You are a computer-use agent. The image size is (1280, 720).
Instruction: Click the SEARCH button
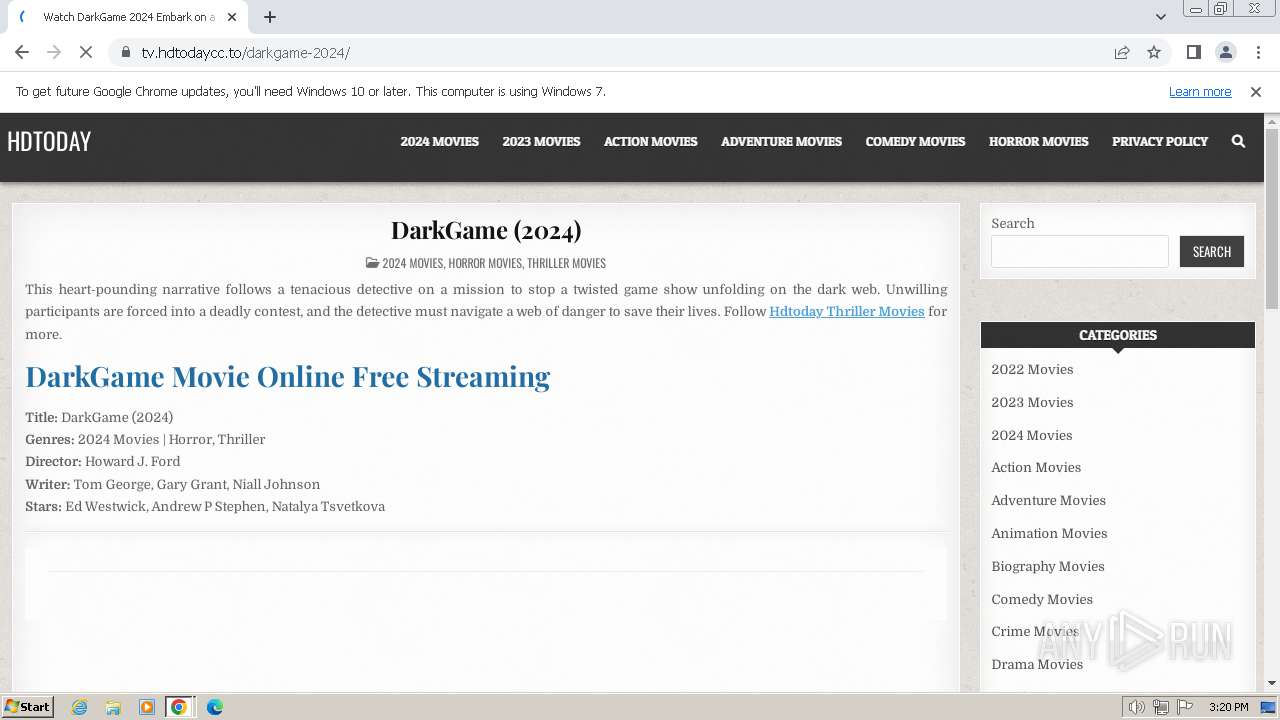coord(1212,251)
